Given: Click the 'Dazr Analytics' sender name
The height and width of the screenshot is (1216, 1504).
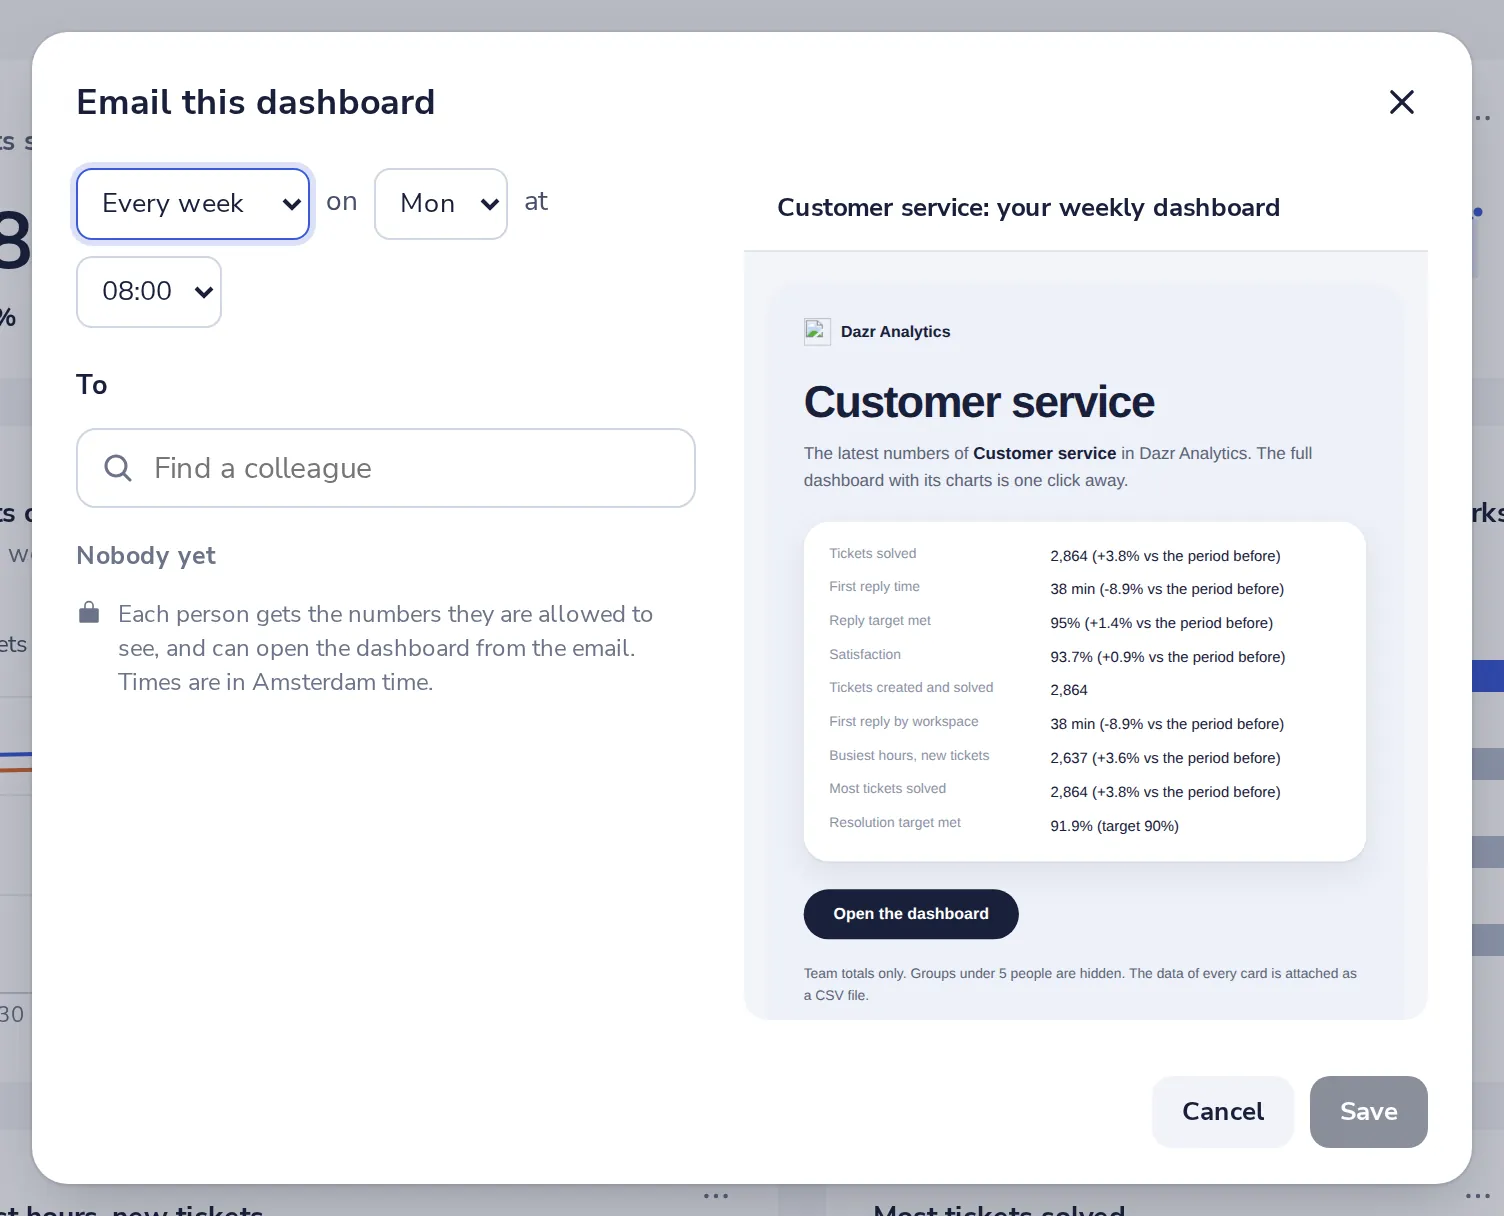Looking at the screenshot, I should tap(895, 332).
